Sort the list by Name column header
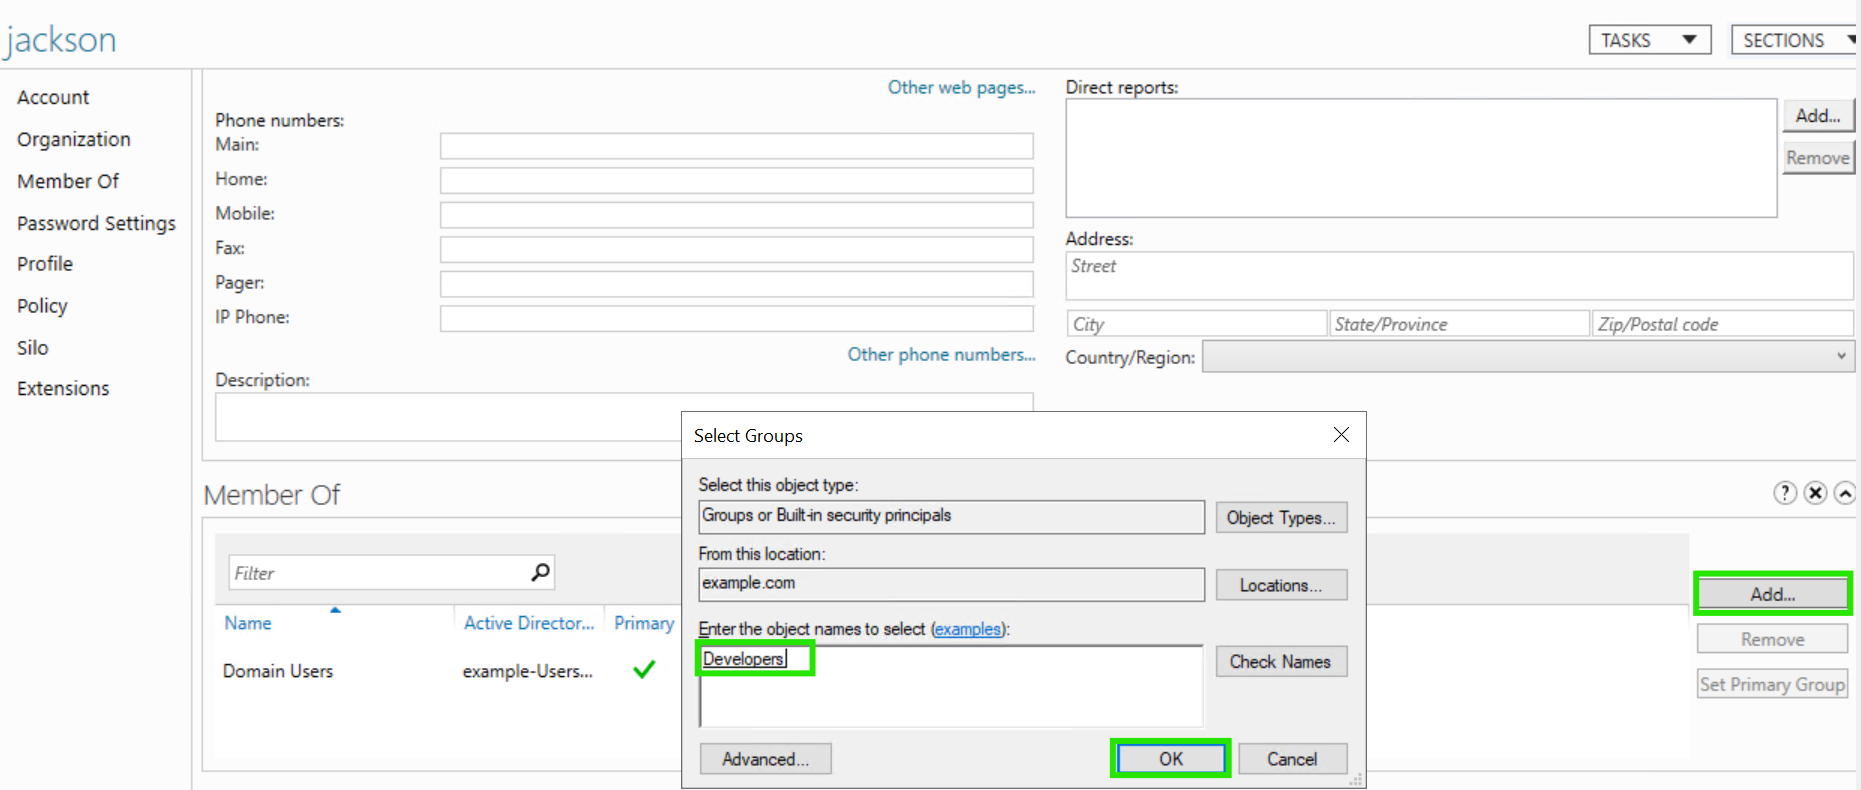Image resolution: width=1861 pixels, height=790 pixels. click(248, 623)
